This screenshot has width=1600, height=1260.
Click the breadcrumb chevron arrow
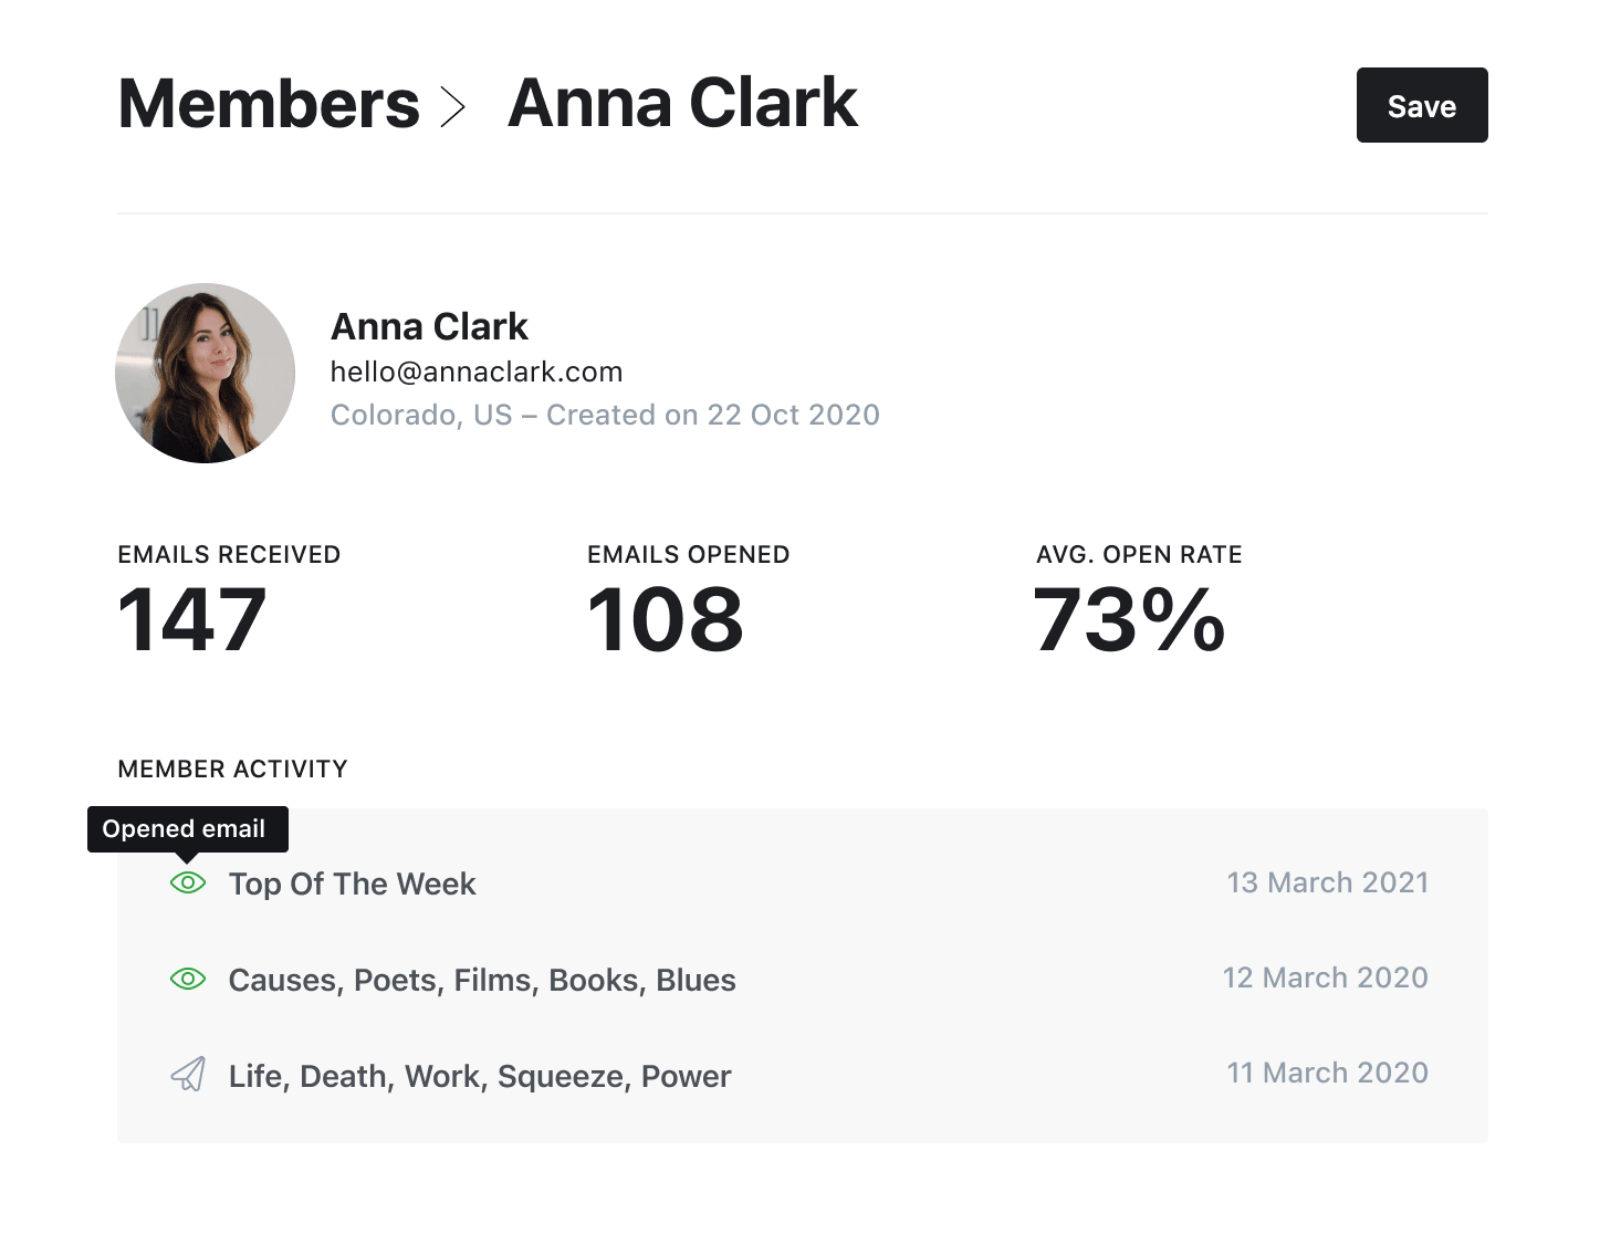tap(453, 107)
